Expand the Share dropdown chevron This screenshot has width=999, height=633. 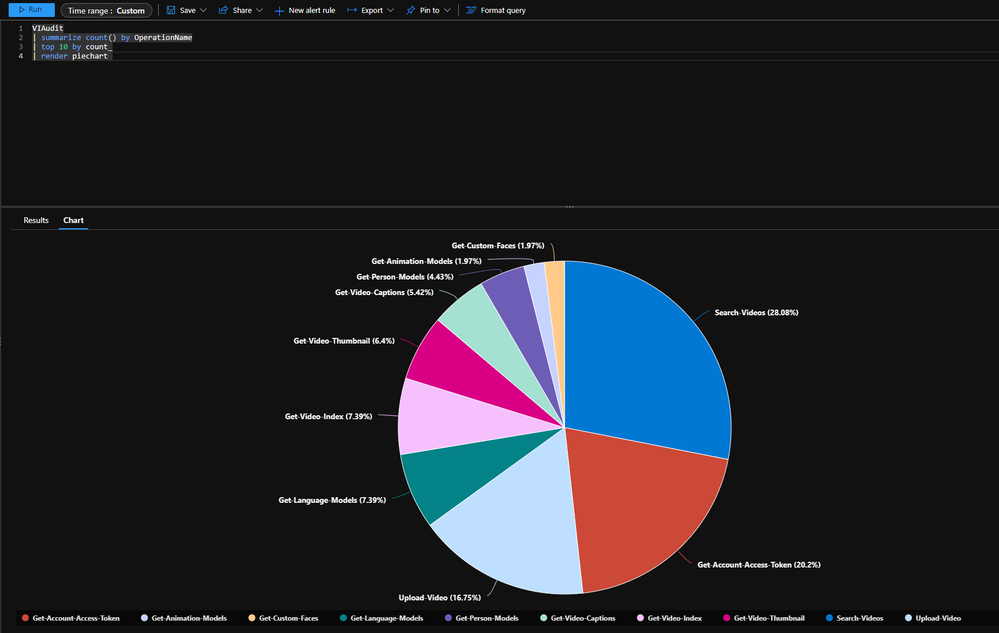pos(259,10)
